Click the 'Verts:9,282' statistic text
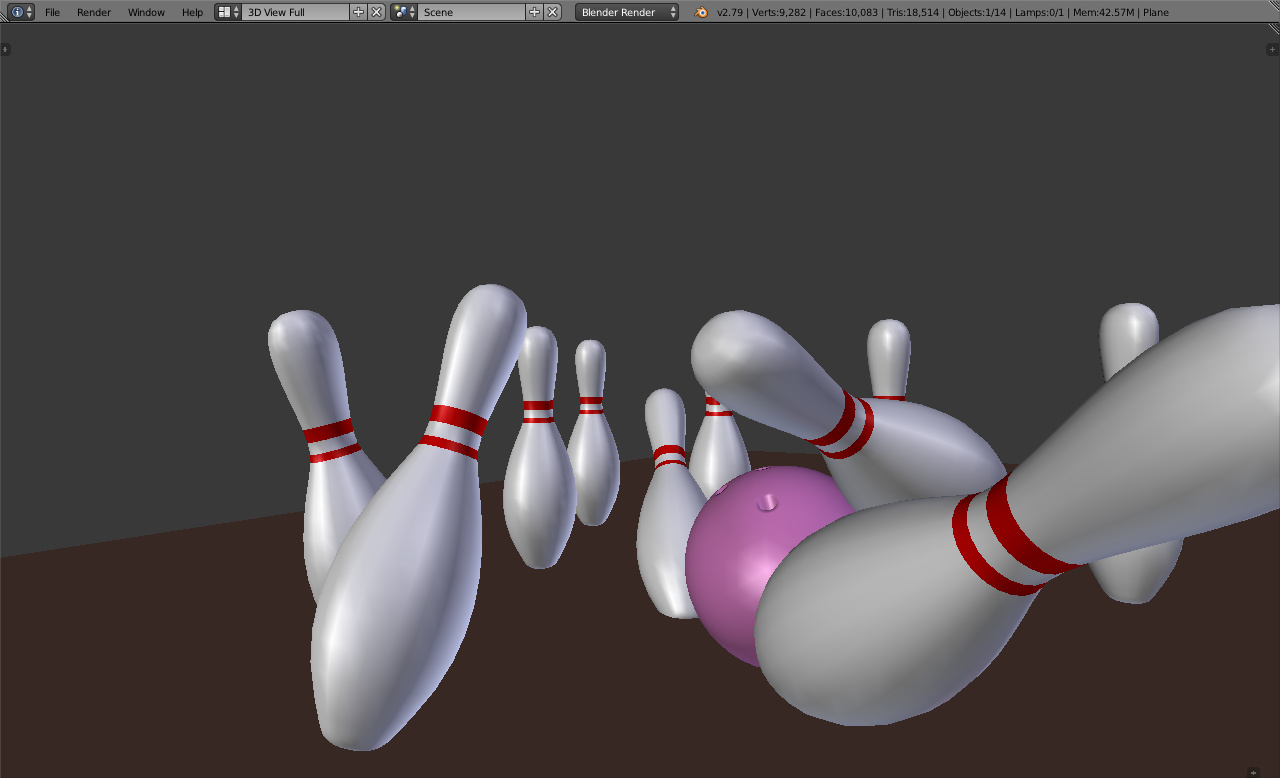The height and width of the screenshot is (778, 1280). coord(779,13)
